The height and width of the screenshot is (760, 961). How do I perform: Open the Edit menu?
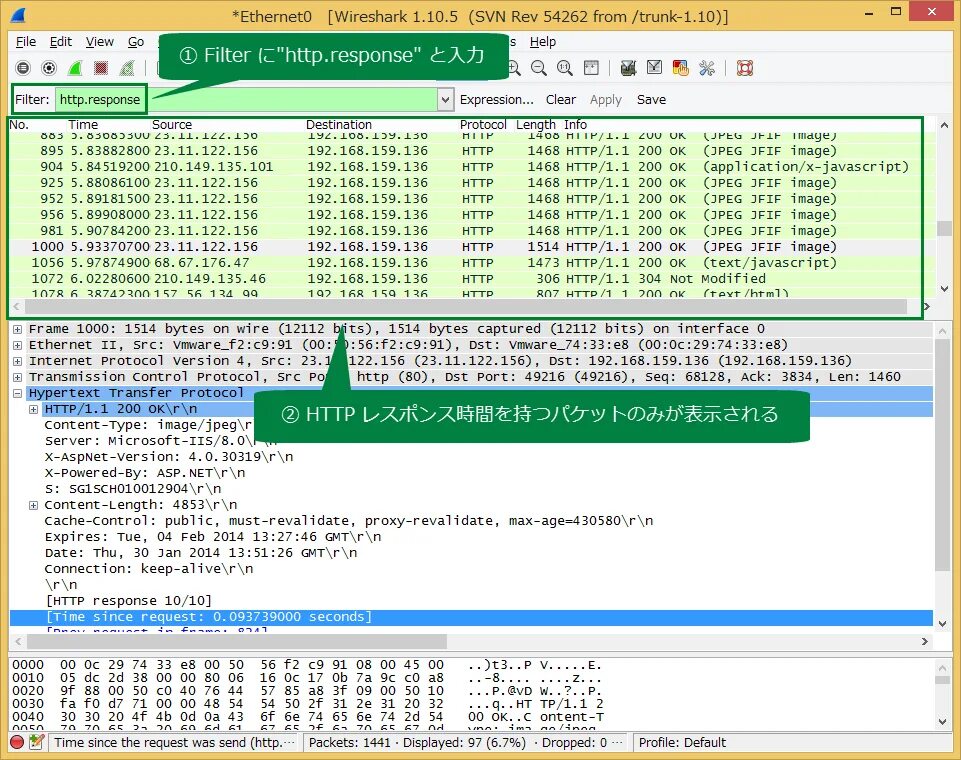tap(61, 42)
